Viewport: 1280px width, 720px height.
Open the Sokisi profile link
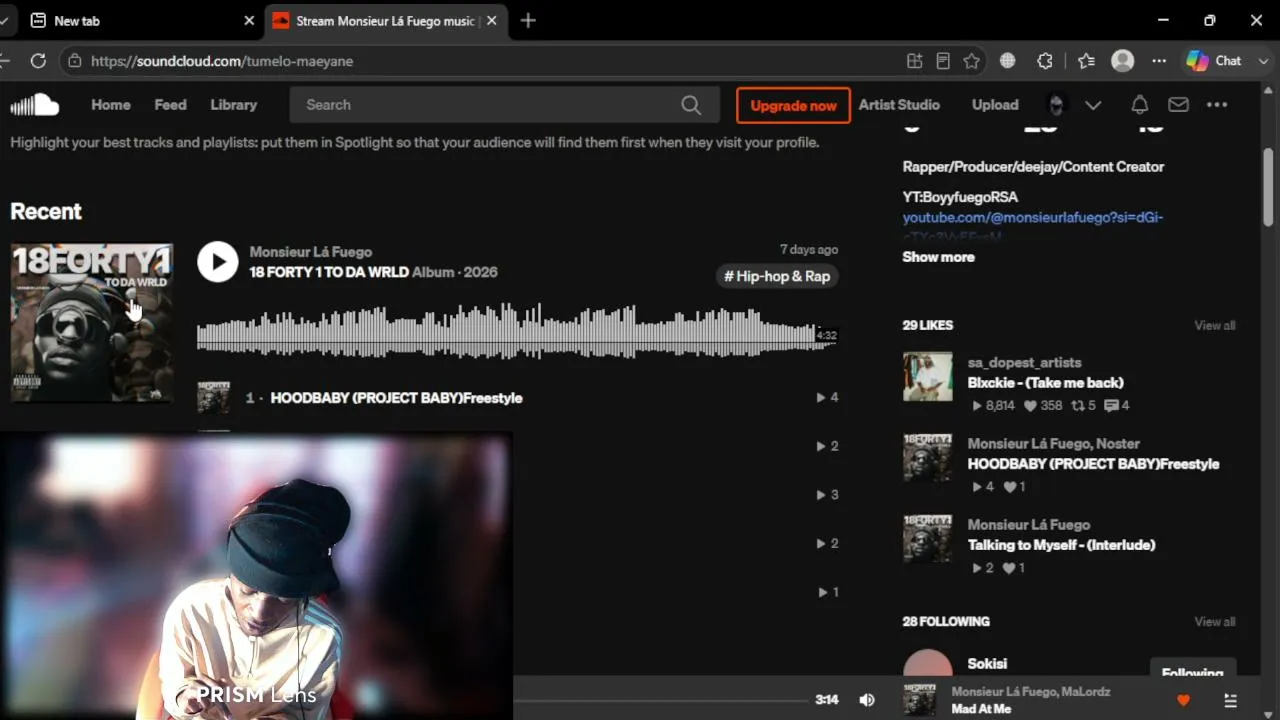pos(987,664)
